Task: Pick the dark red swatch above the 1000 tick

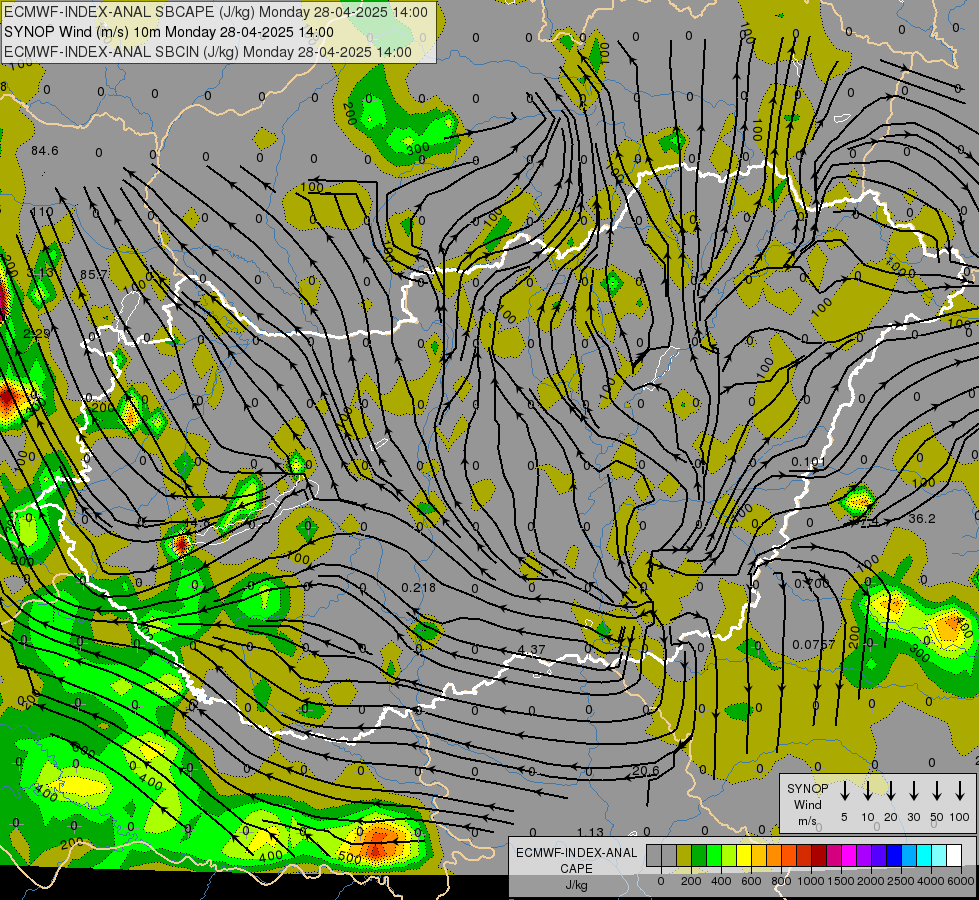Action: click(820, 856)
